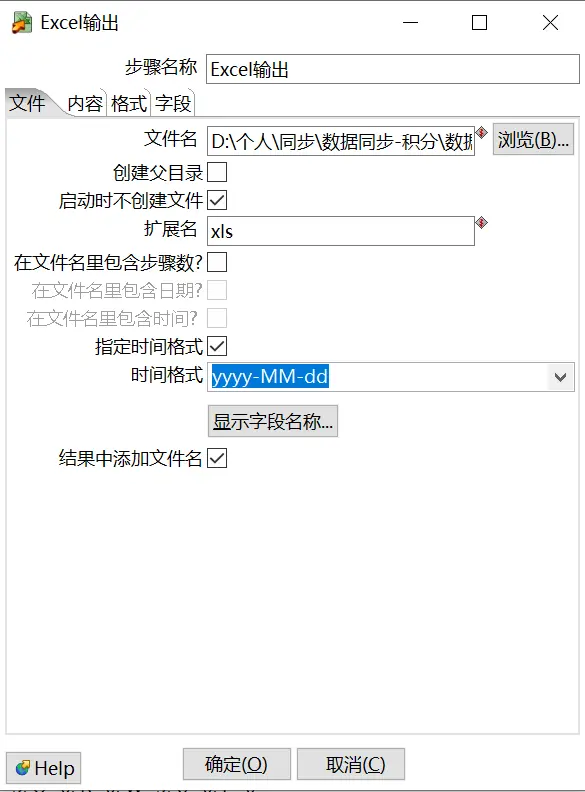Click the 显示字段名称... button
The image size is (585, 792).
(273, 421)
